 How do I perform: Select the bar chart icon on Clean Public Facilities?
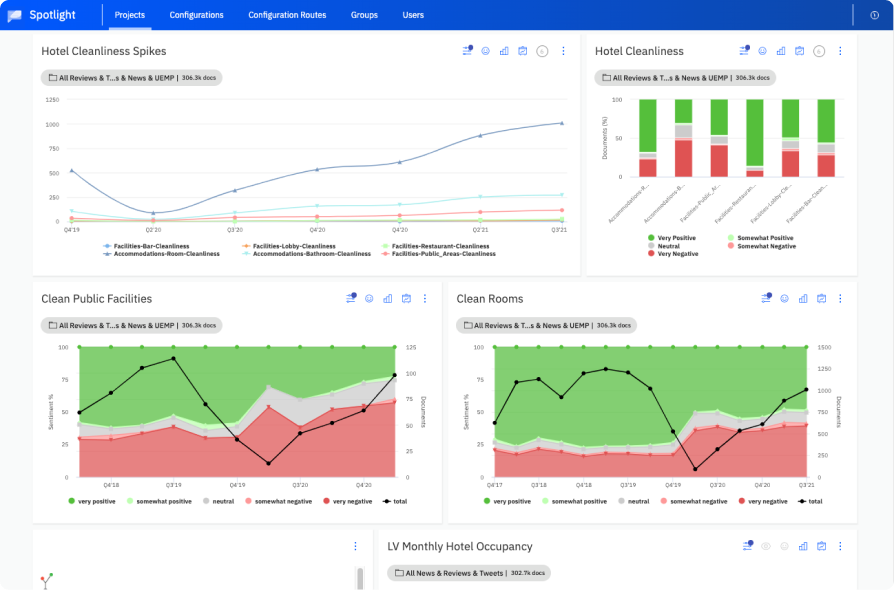(388, 298)
